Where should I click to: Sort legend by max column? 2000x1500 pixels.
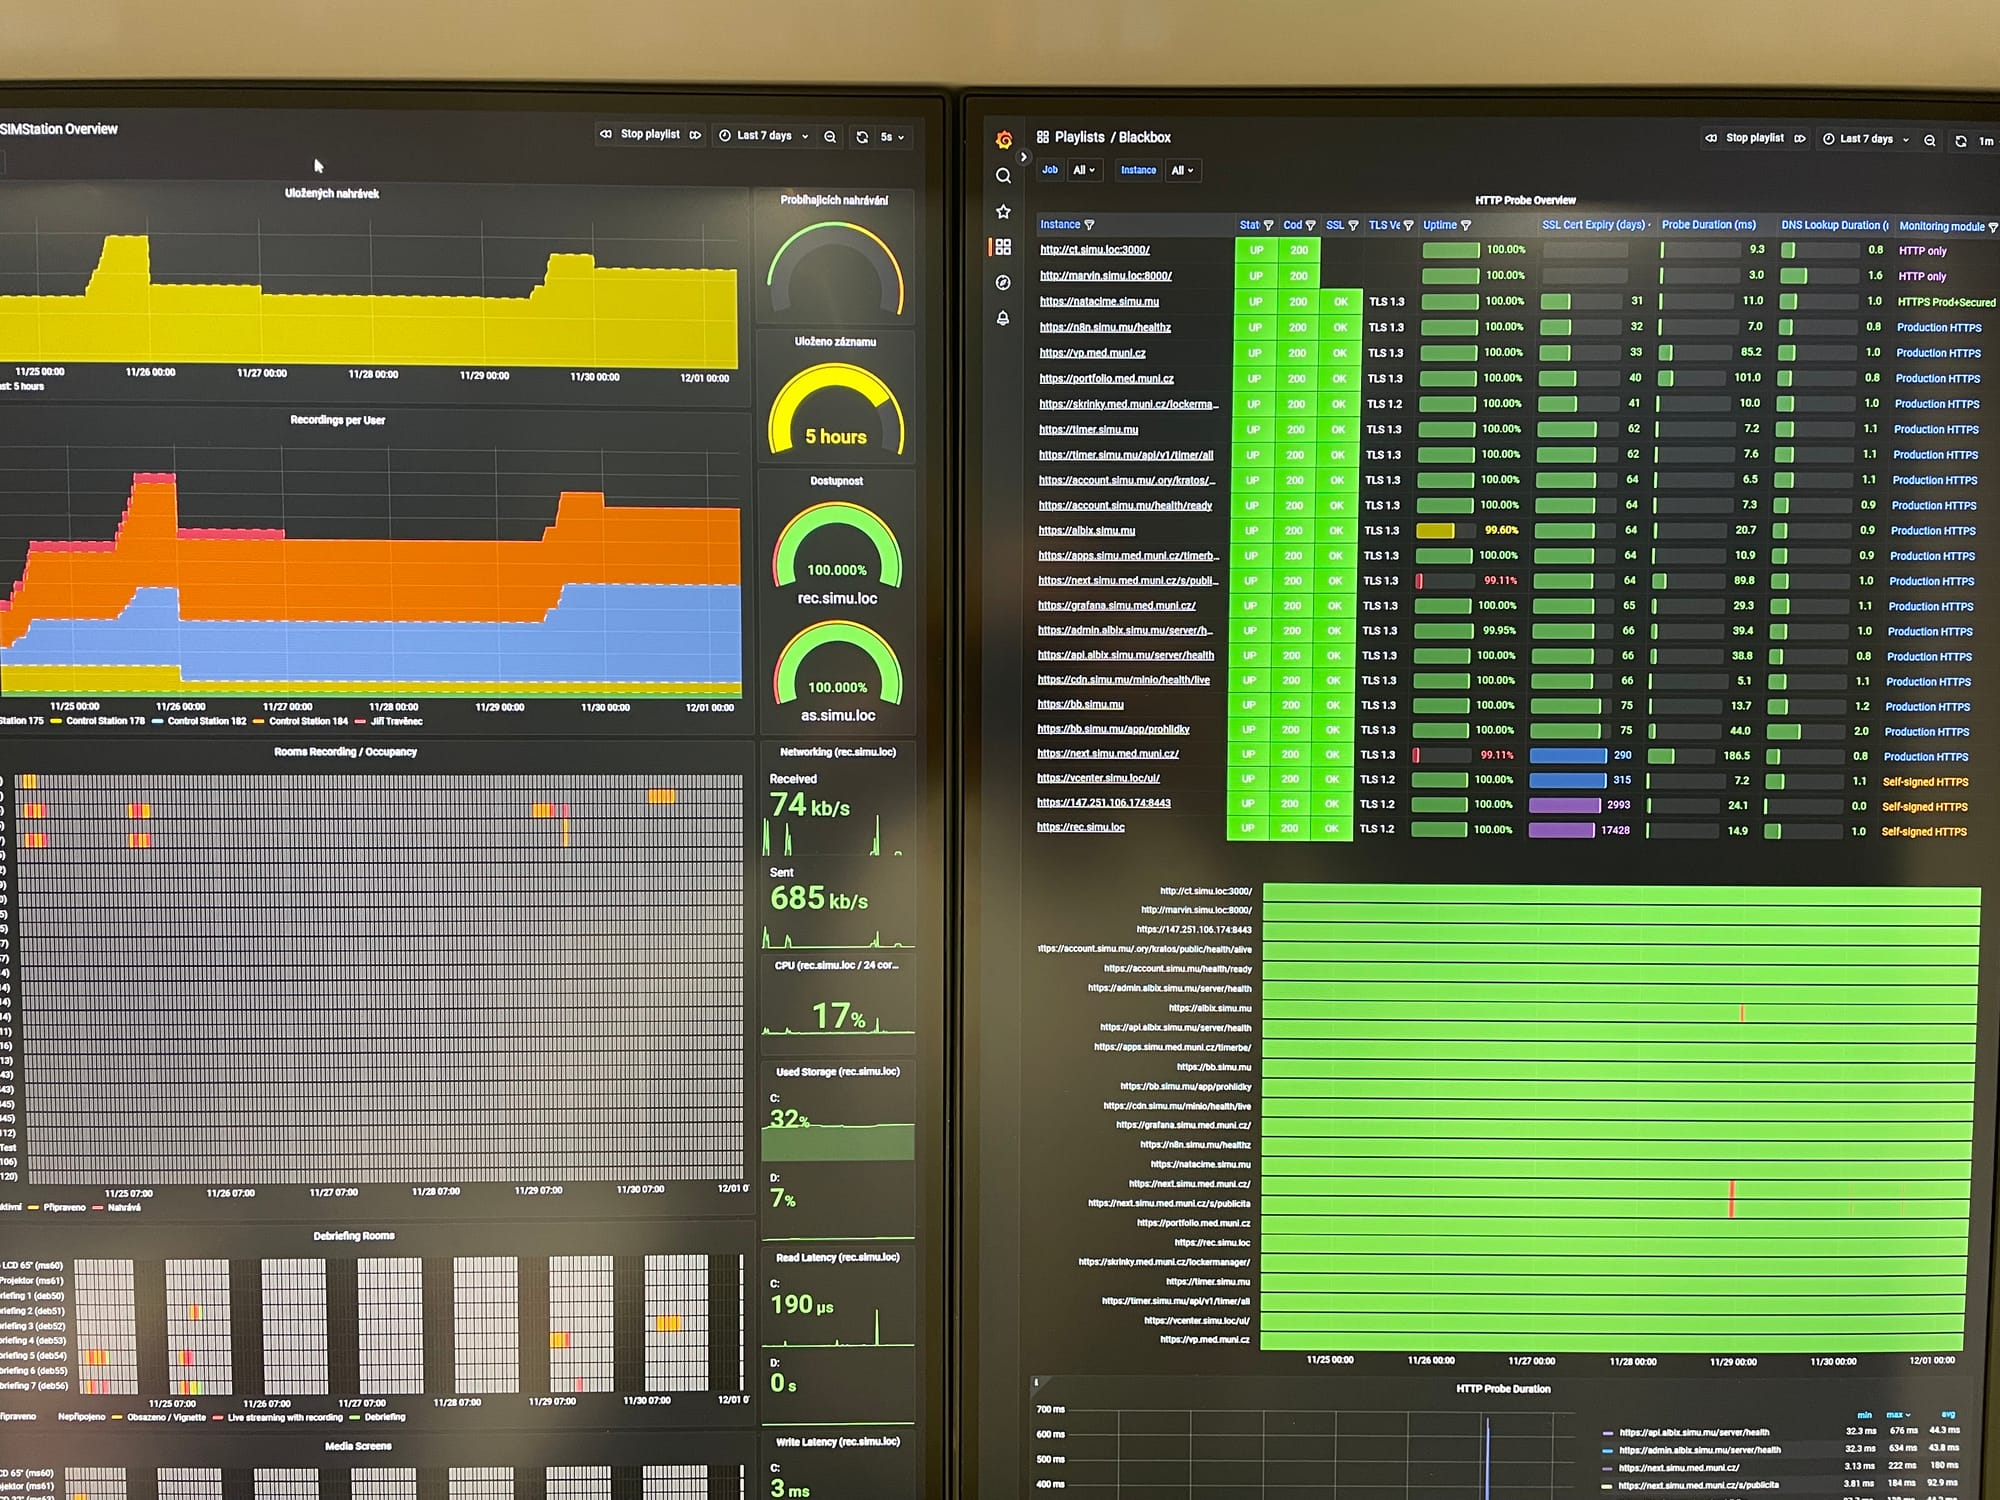coord(1896,1415)
